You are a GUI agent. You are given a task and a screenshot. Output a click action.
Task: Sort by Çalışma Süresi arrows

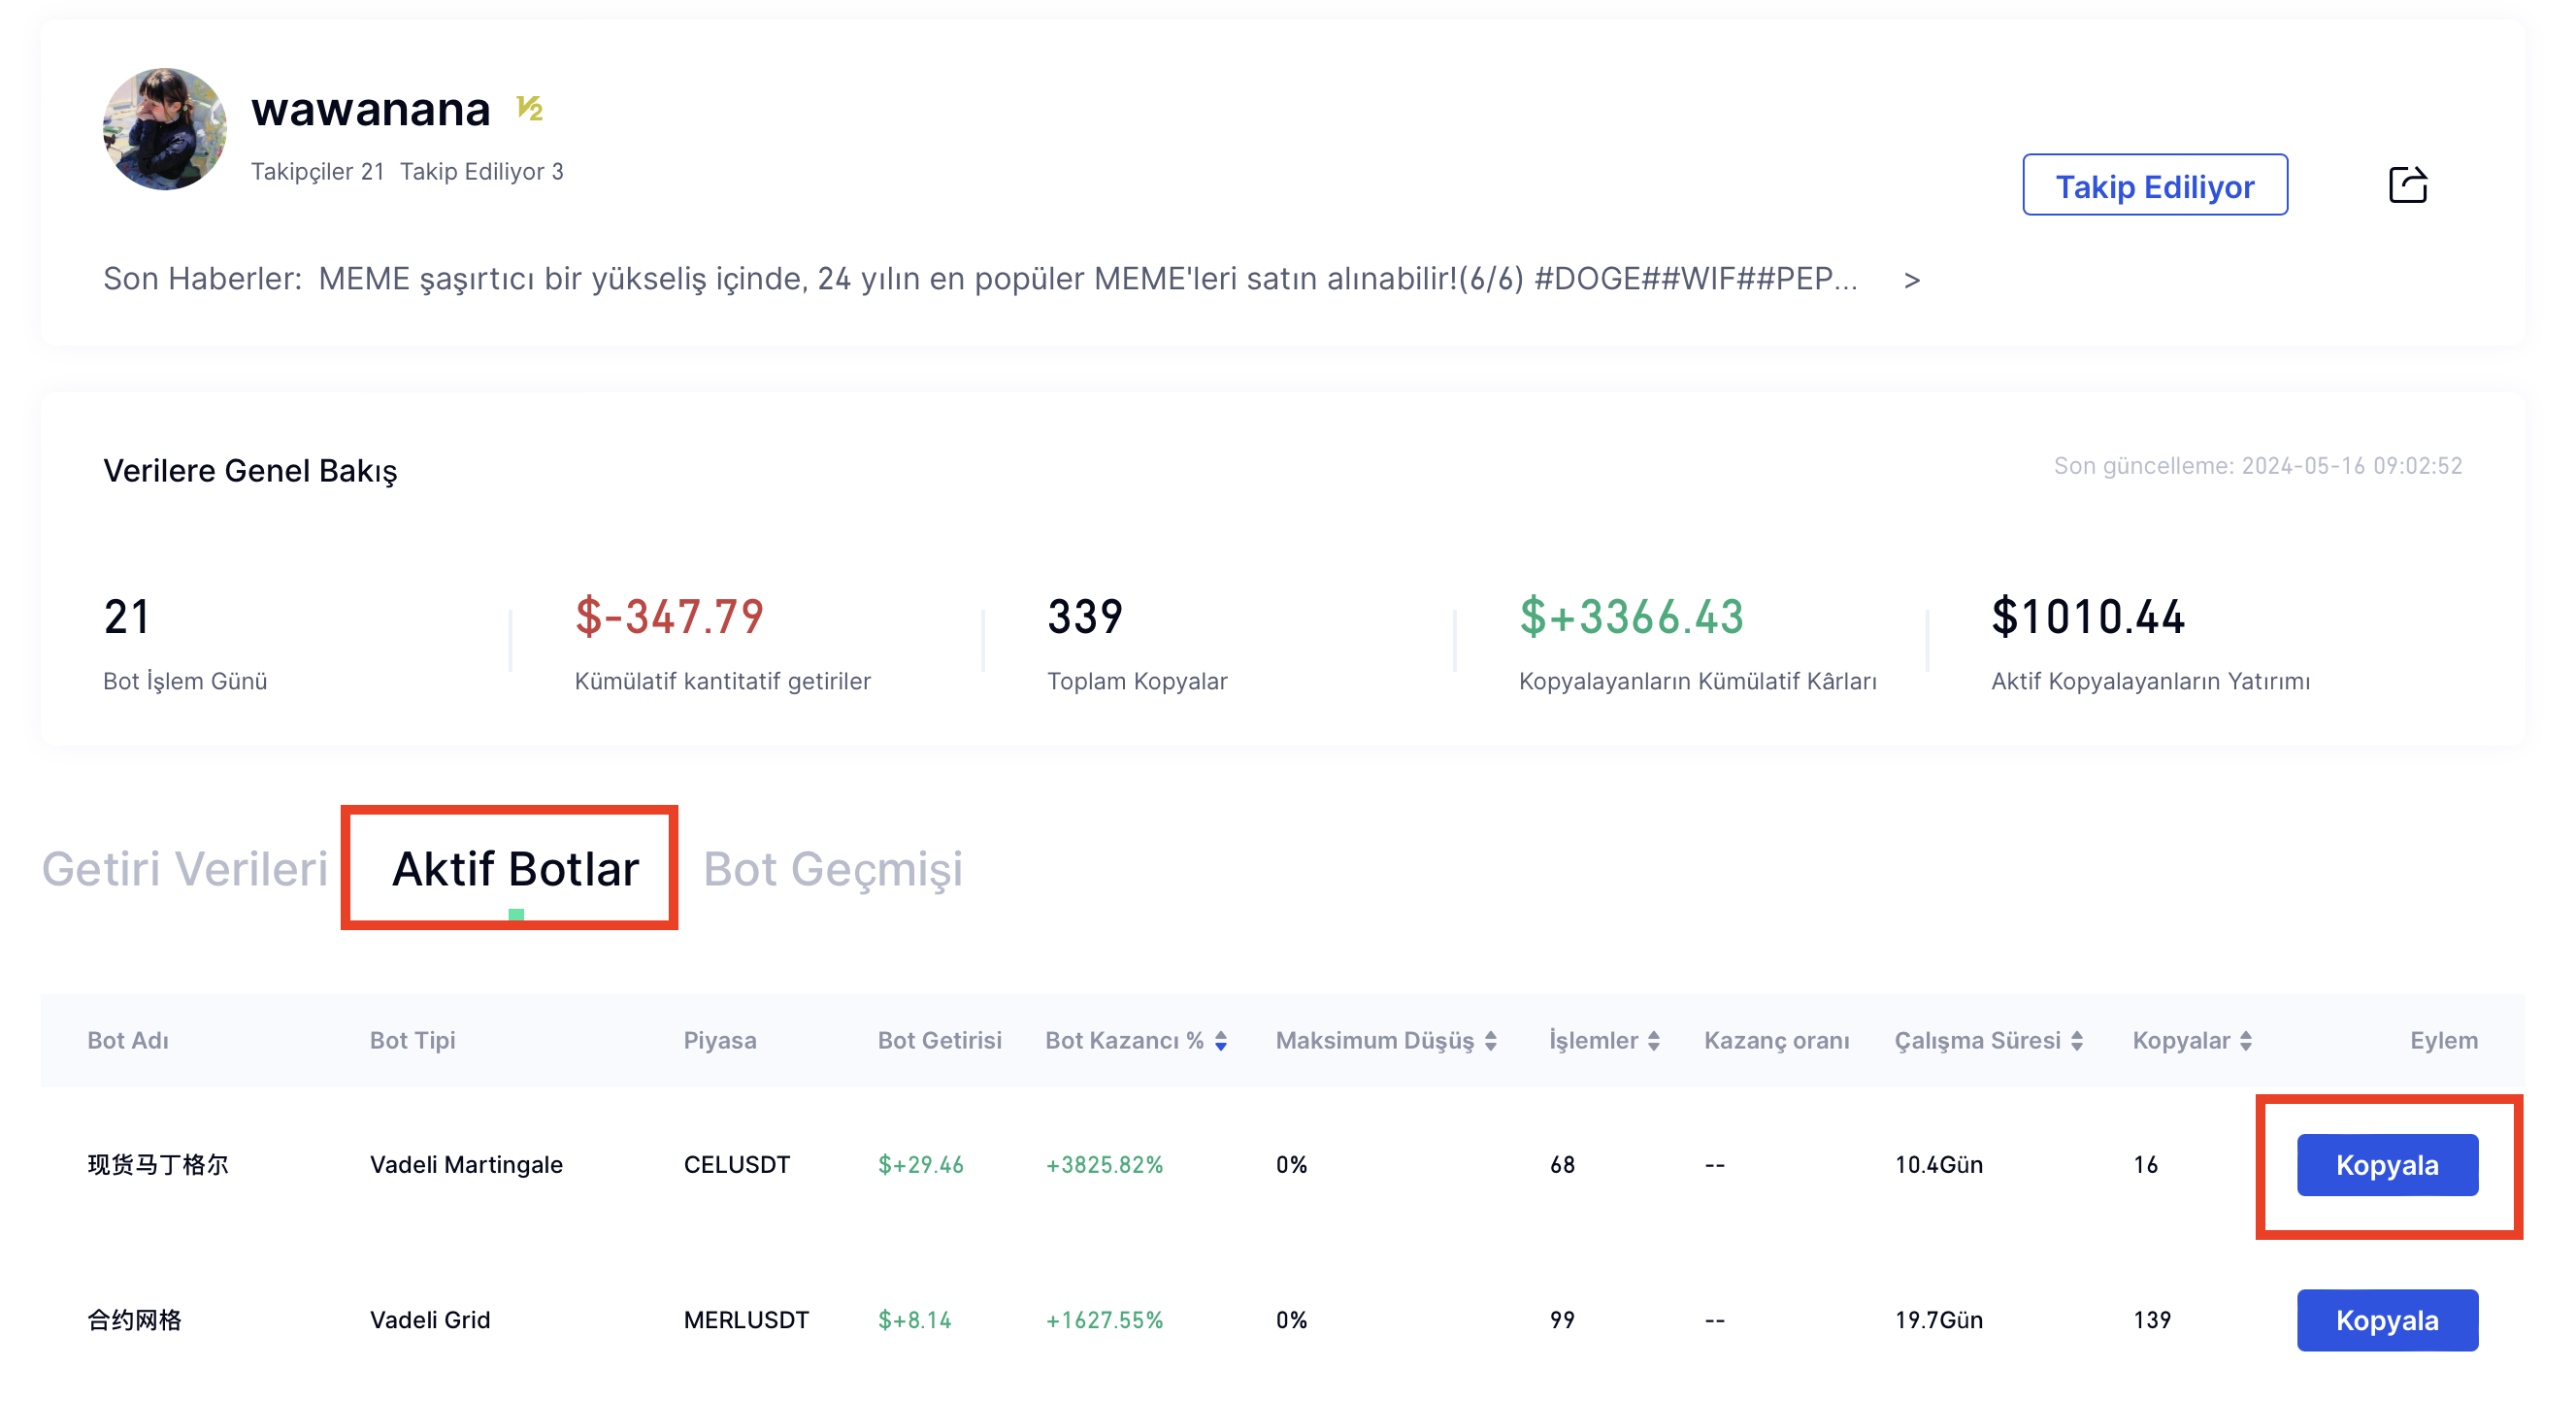2077,1040
